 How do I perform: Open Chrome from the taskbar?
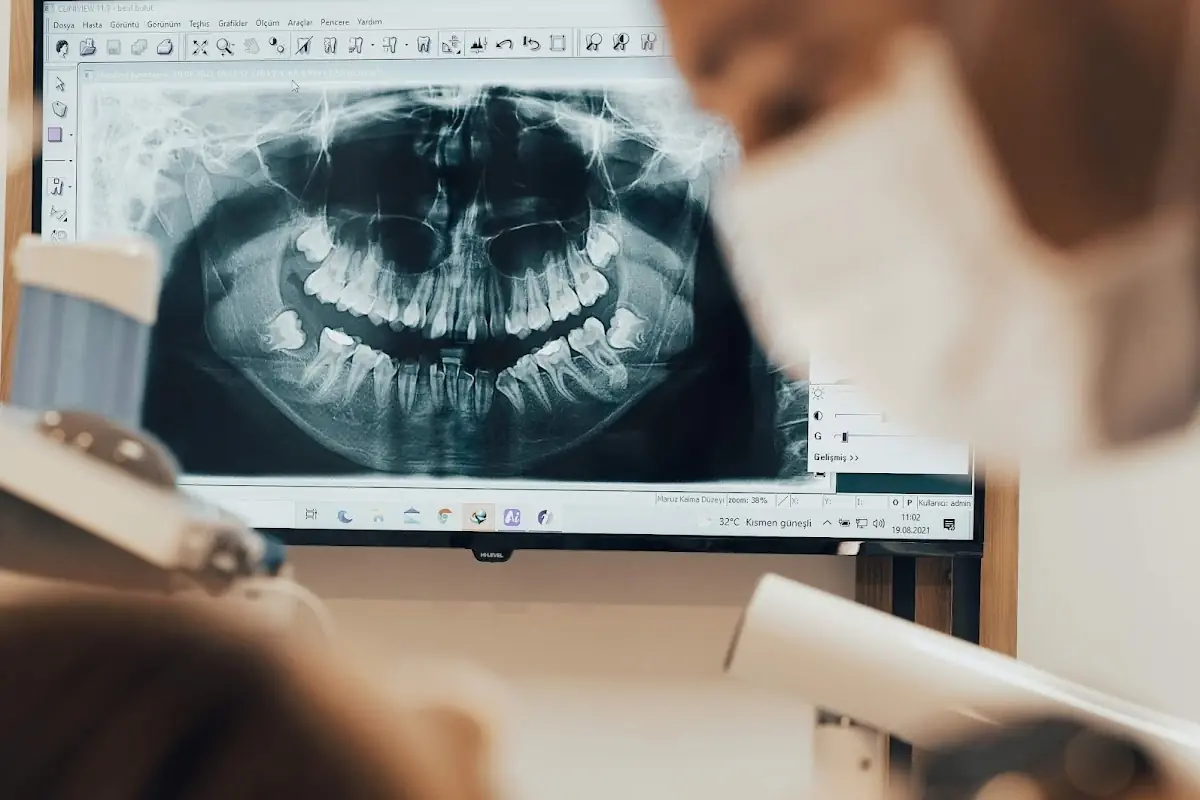[445, 516]
